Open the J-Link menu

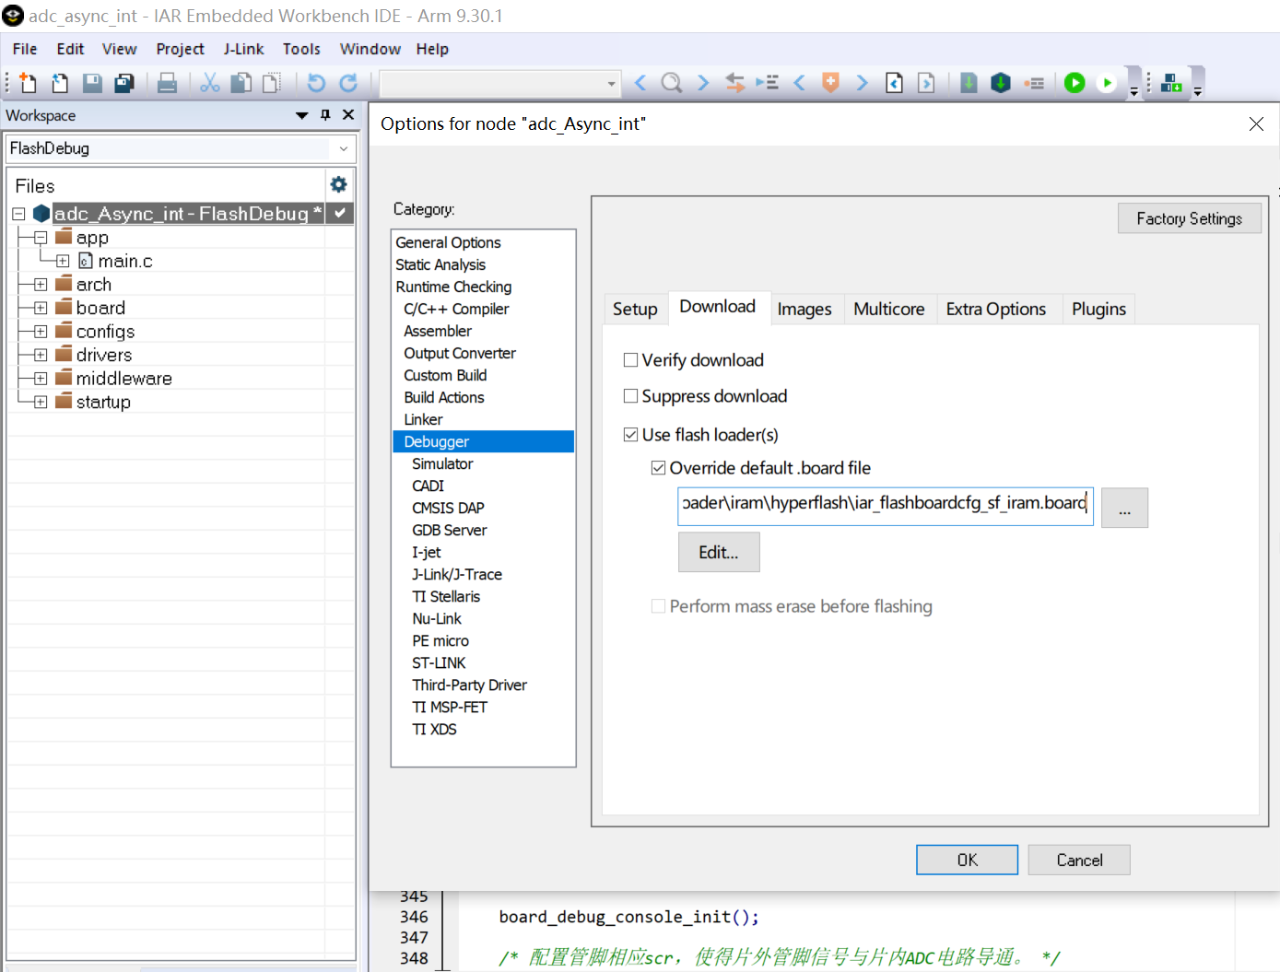[244, 49]
